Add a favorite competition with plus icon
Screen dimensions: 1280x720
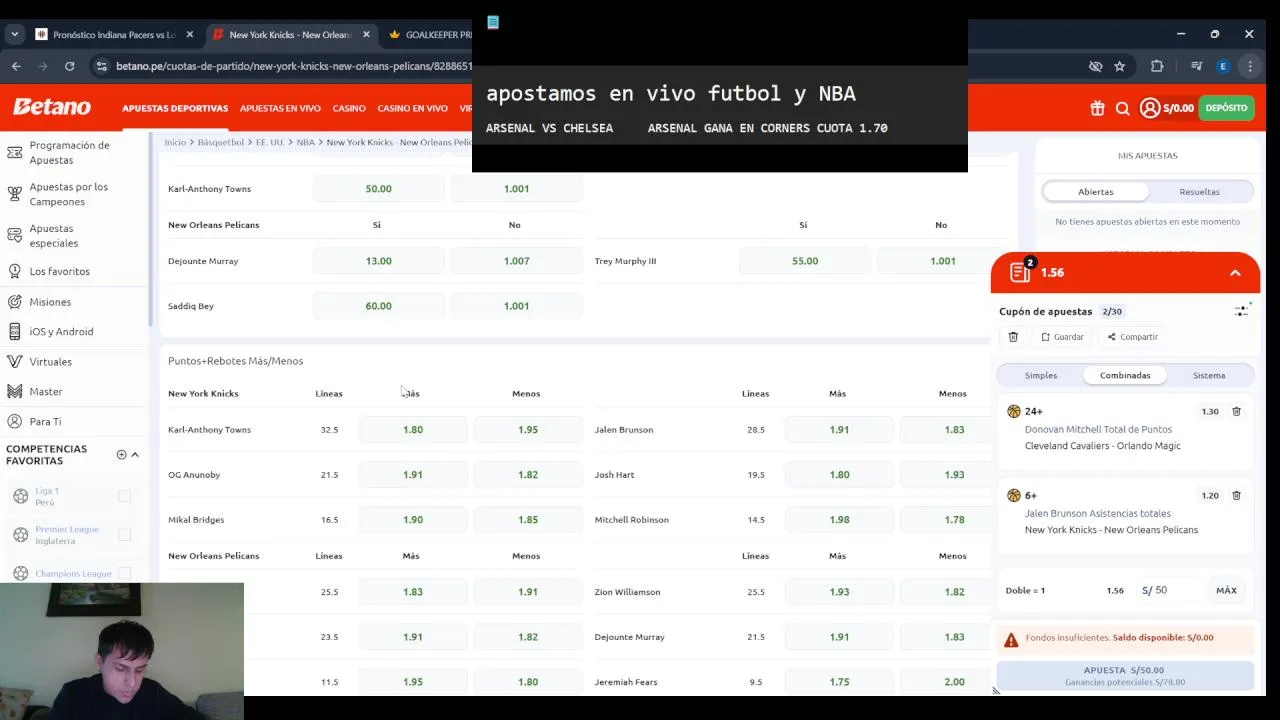pyautogui.click(x=121, y=455)
